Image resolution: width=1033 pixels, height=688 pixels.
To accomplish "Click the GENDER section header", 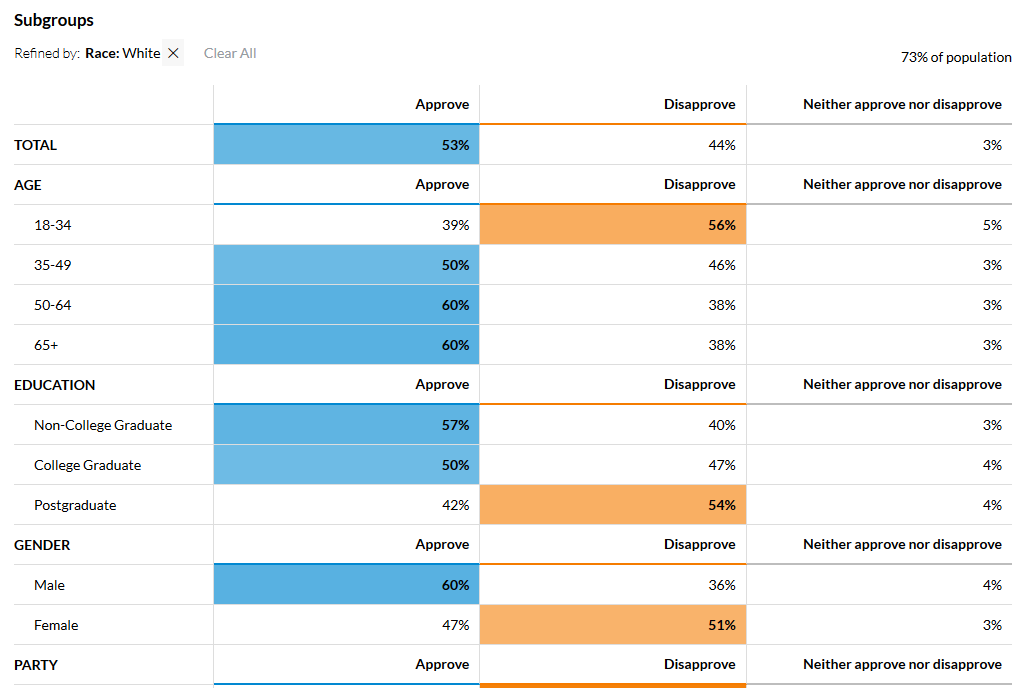I will [x=42, y=545].
